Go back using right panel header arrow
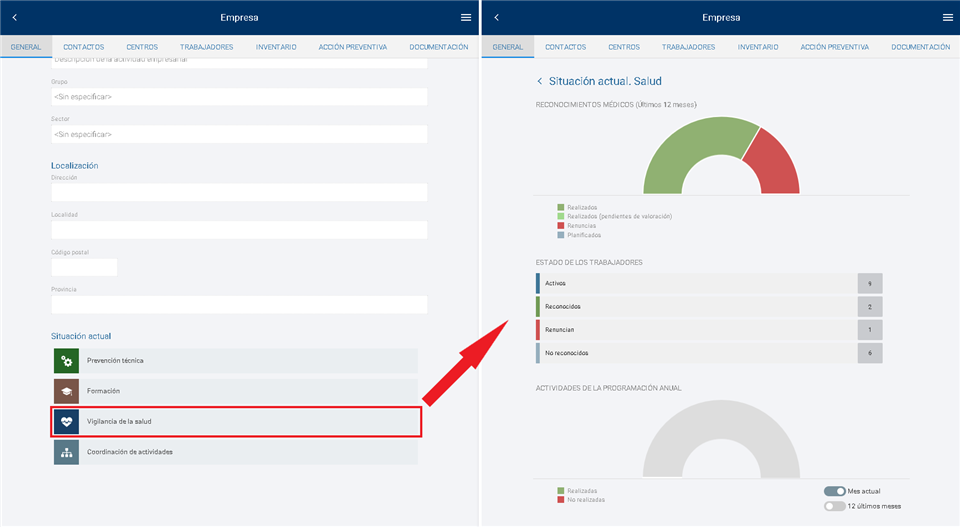The width and height of the screenshot is (960, 527). coord(496,17)
